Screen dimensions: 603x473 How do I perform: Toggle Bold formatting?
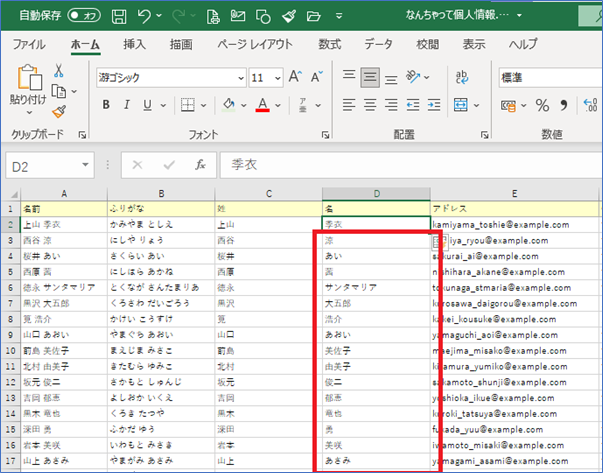click(106, 105)
